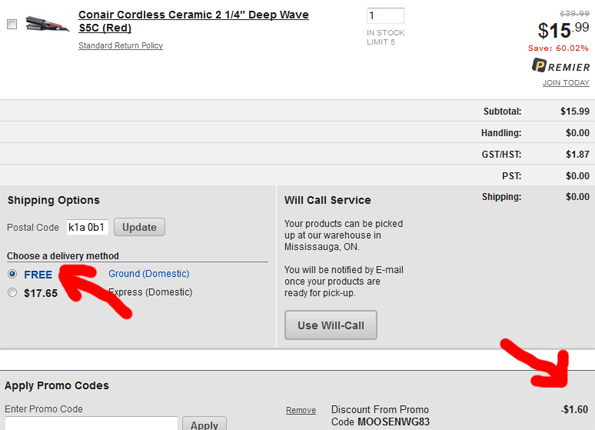The image size is (595, 430).
Task: Click the PST amount $0.00
Action: click(x=578, y=176)
